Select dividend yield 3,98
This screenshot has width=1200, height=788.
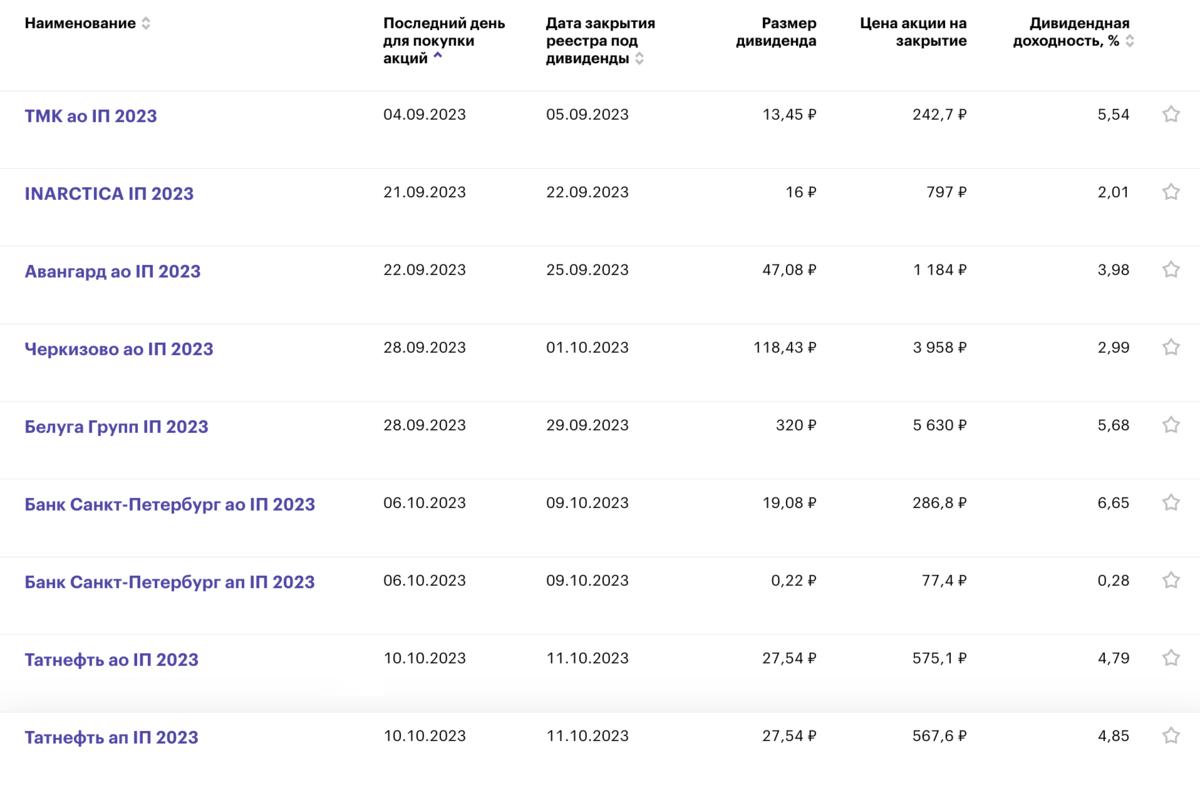pos(1113,270)
